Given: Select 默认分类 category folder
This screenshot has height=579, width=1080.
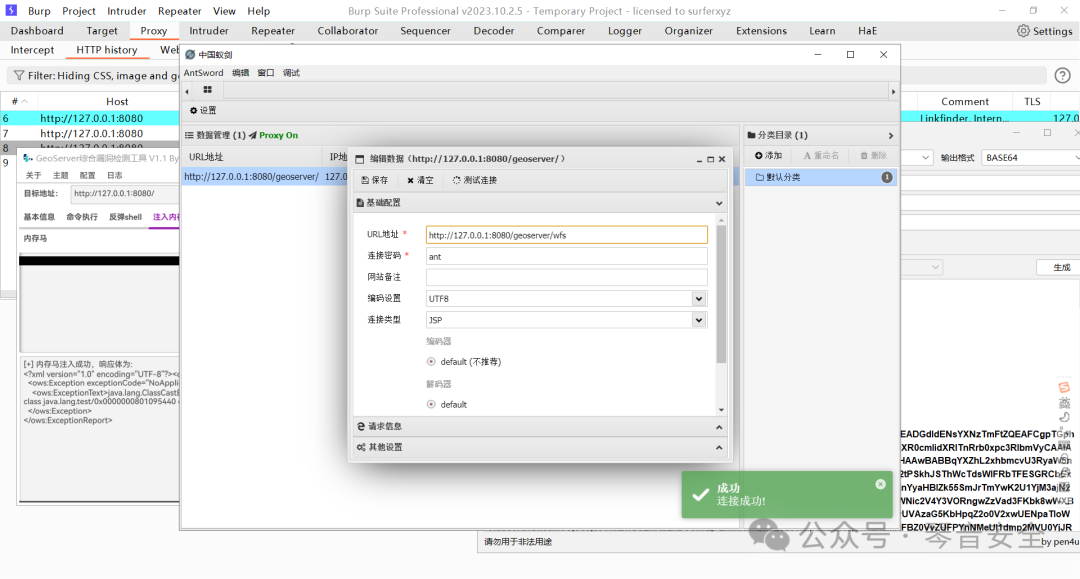Looking at the screenshot, I should pos(821,178).
